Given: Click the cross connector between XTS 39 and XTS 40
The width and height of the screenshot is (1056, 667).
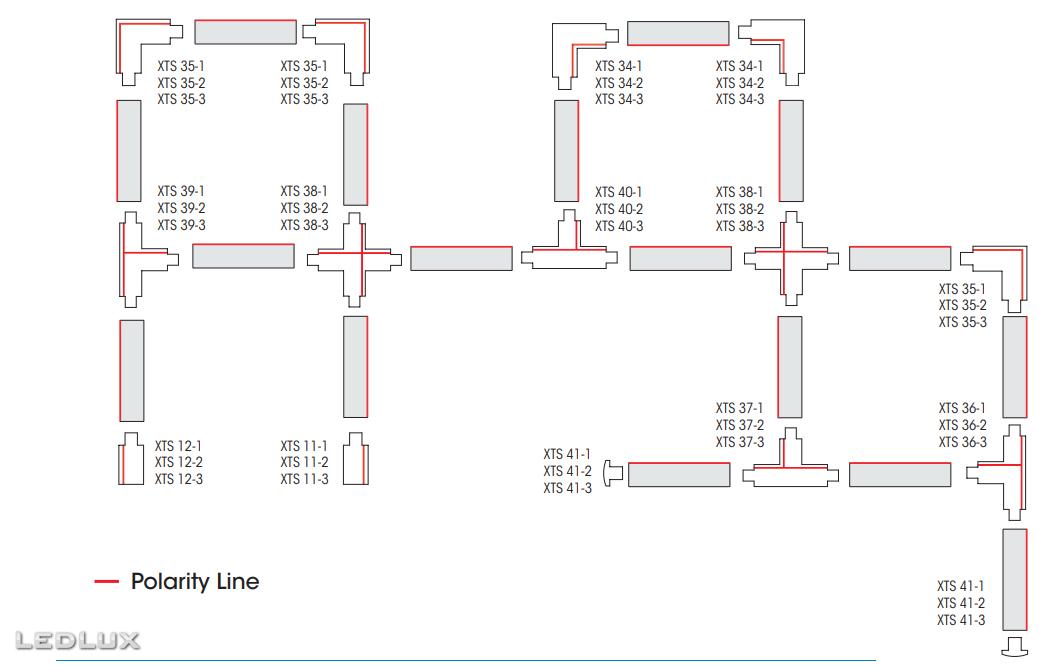Looking at the screenshot, I should (x=355, y=259).
